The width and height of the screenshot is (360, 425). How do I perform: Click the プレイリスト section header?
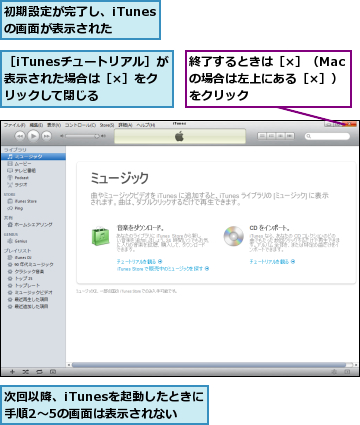point(17,251)
